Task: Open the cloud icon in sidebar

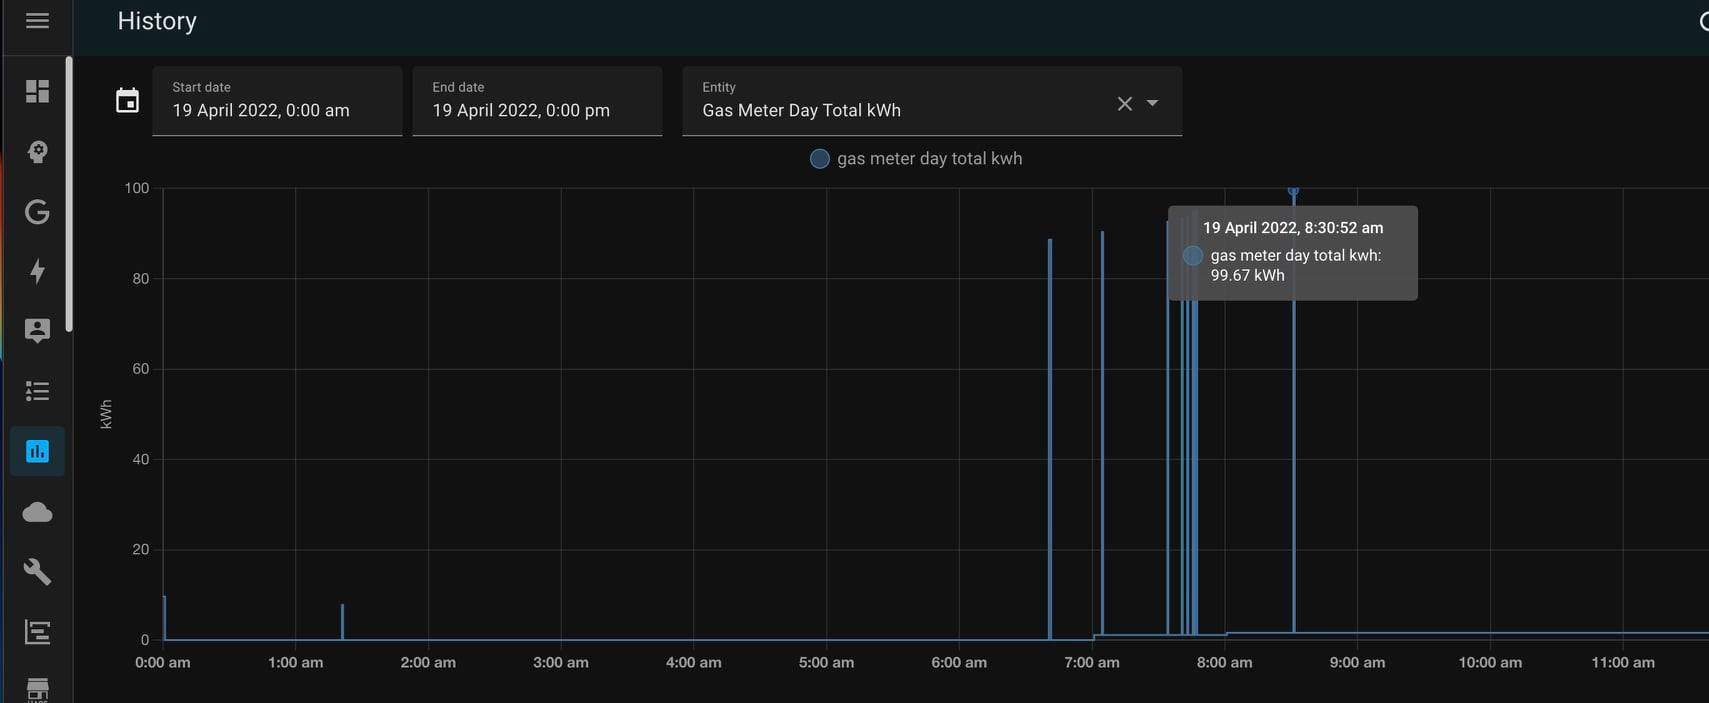Action: 37,512
